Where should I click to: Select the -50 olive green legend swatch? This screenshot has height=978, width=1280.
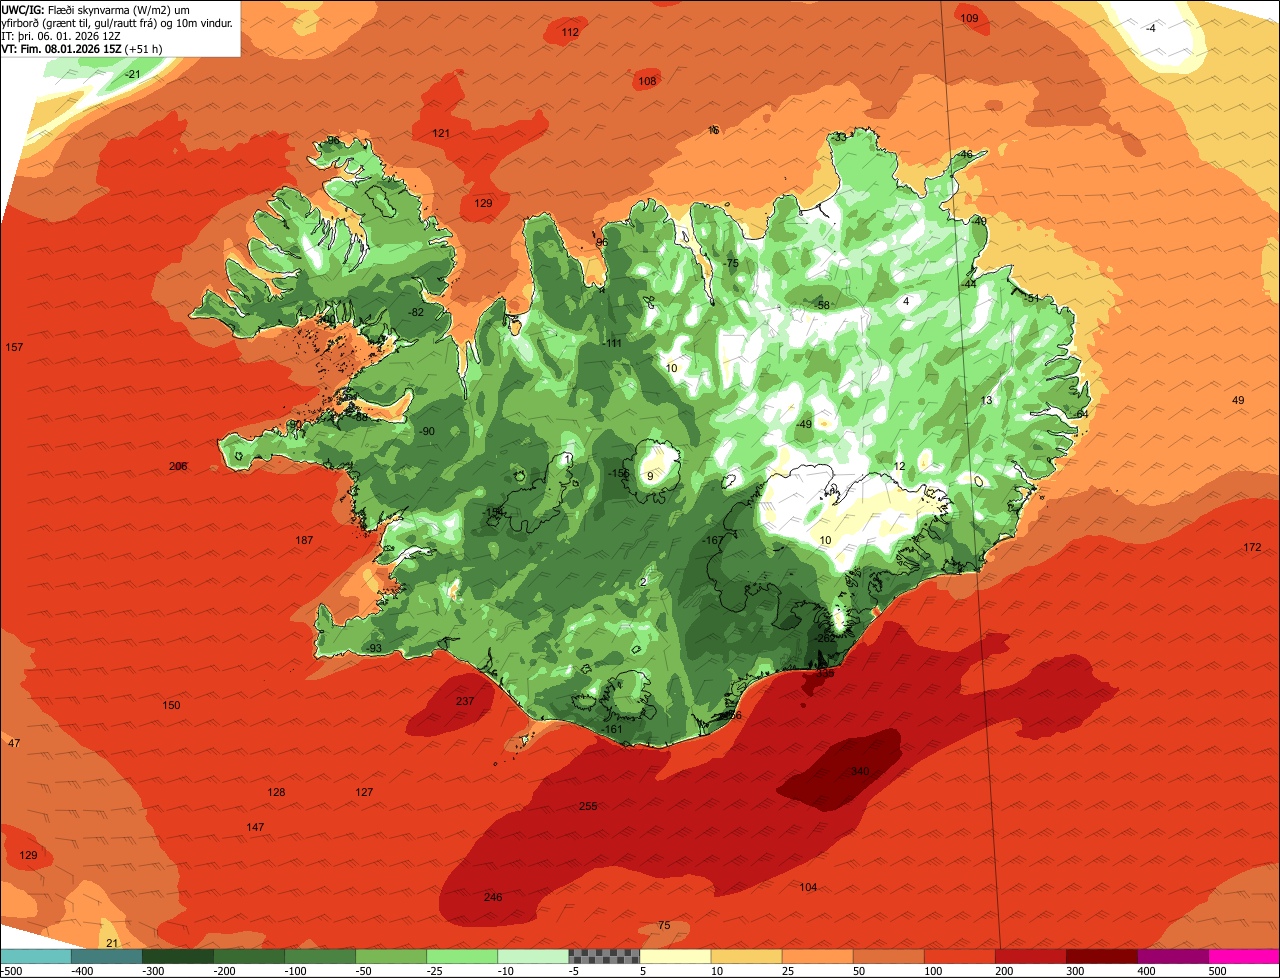(390, 956)
